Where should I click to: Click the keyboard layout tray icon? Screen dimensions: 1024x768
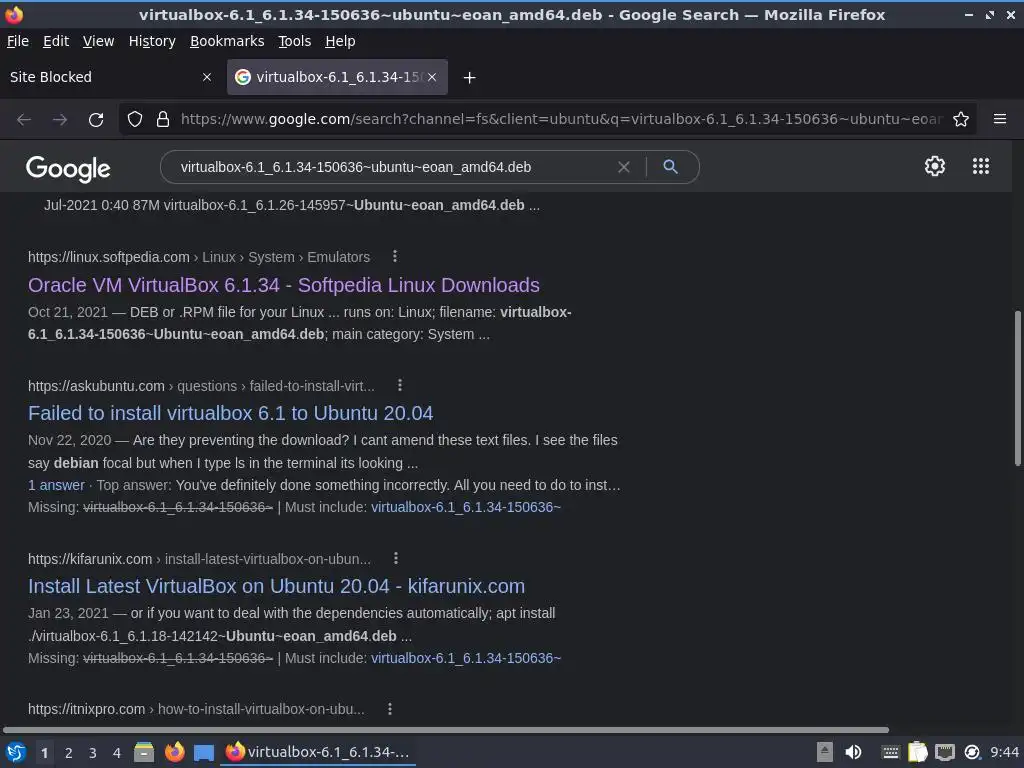(890, 752)
